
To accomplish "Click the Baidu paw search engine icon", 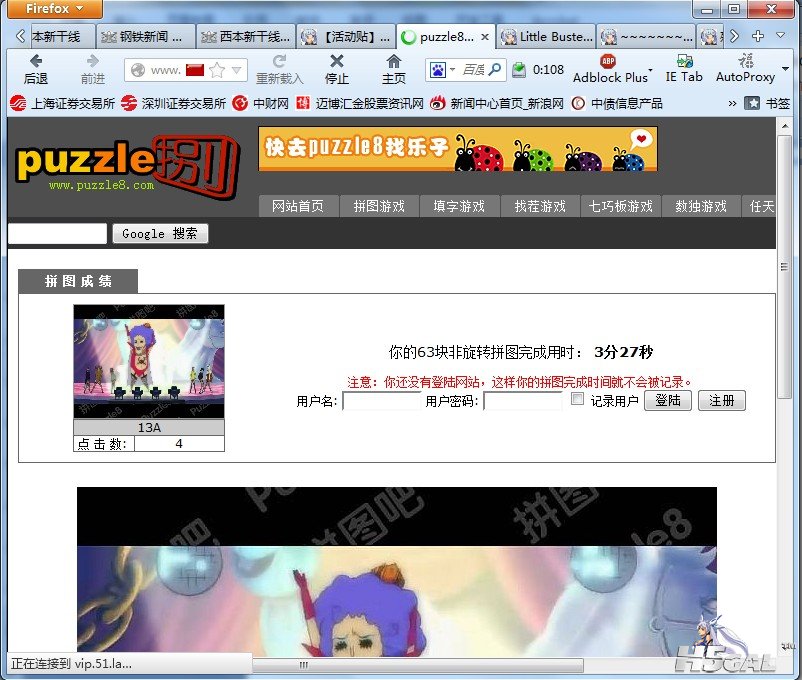I will tap(438, 70).
